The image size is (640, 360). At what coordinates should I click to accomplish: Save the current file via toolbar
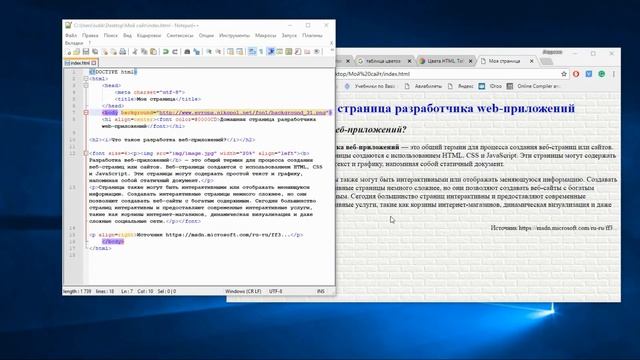tap(86, 51)
